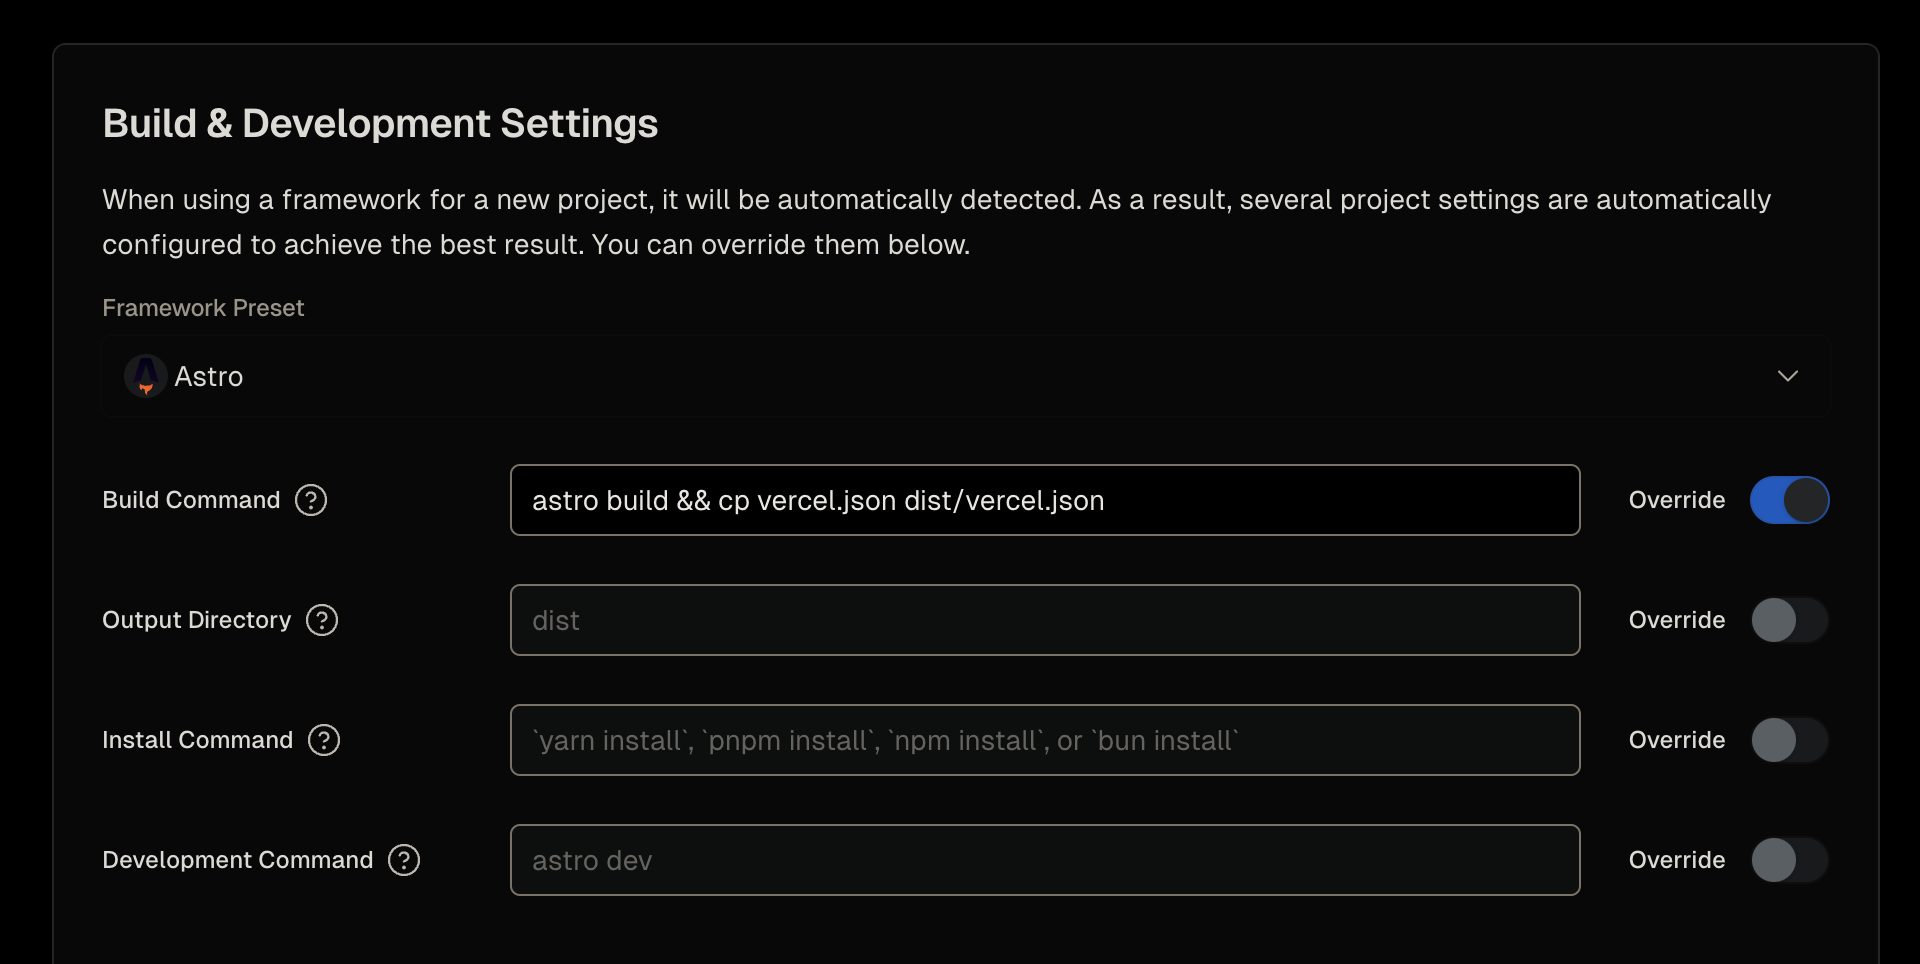The height and width of the screenshot is (964, 1920).
Task: Enable the Development Command override toggle
Action: coord(1789,860)
